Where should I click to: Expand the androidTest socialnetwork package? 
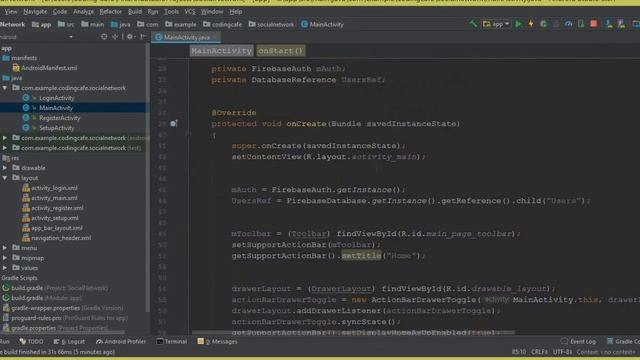[x=4, y=138]
